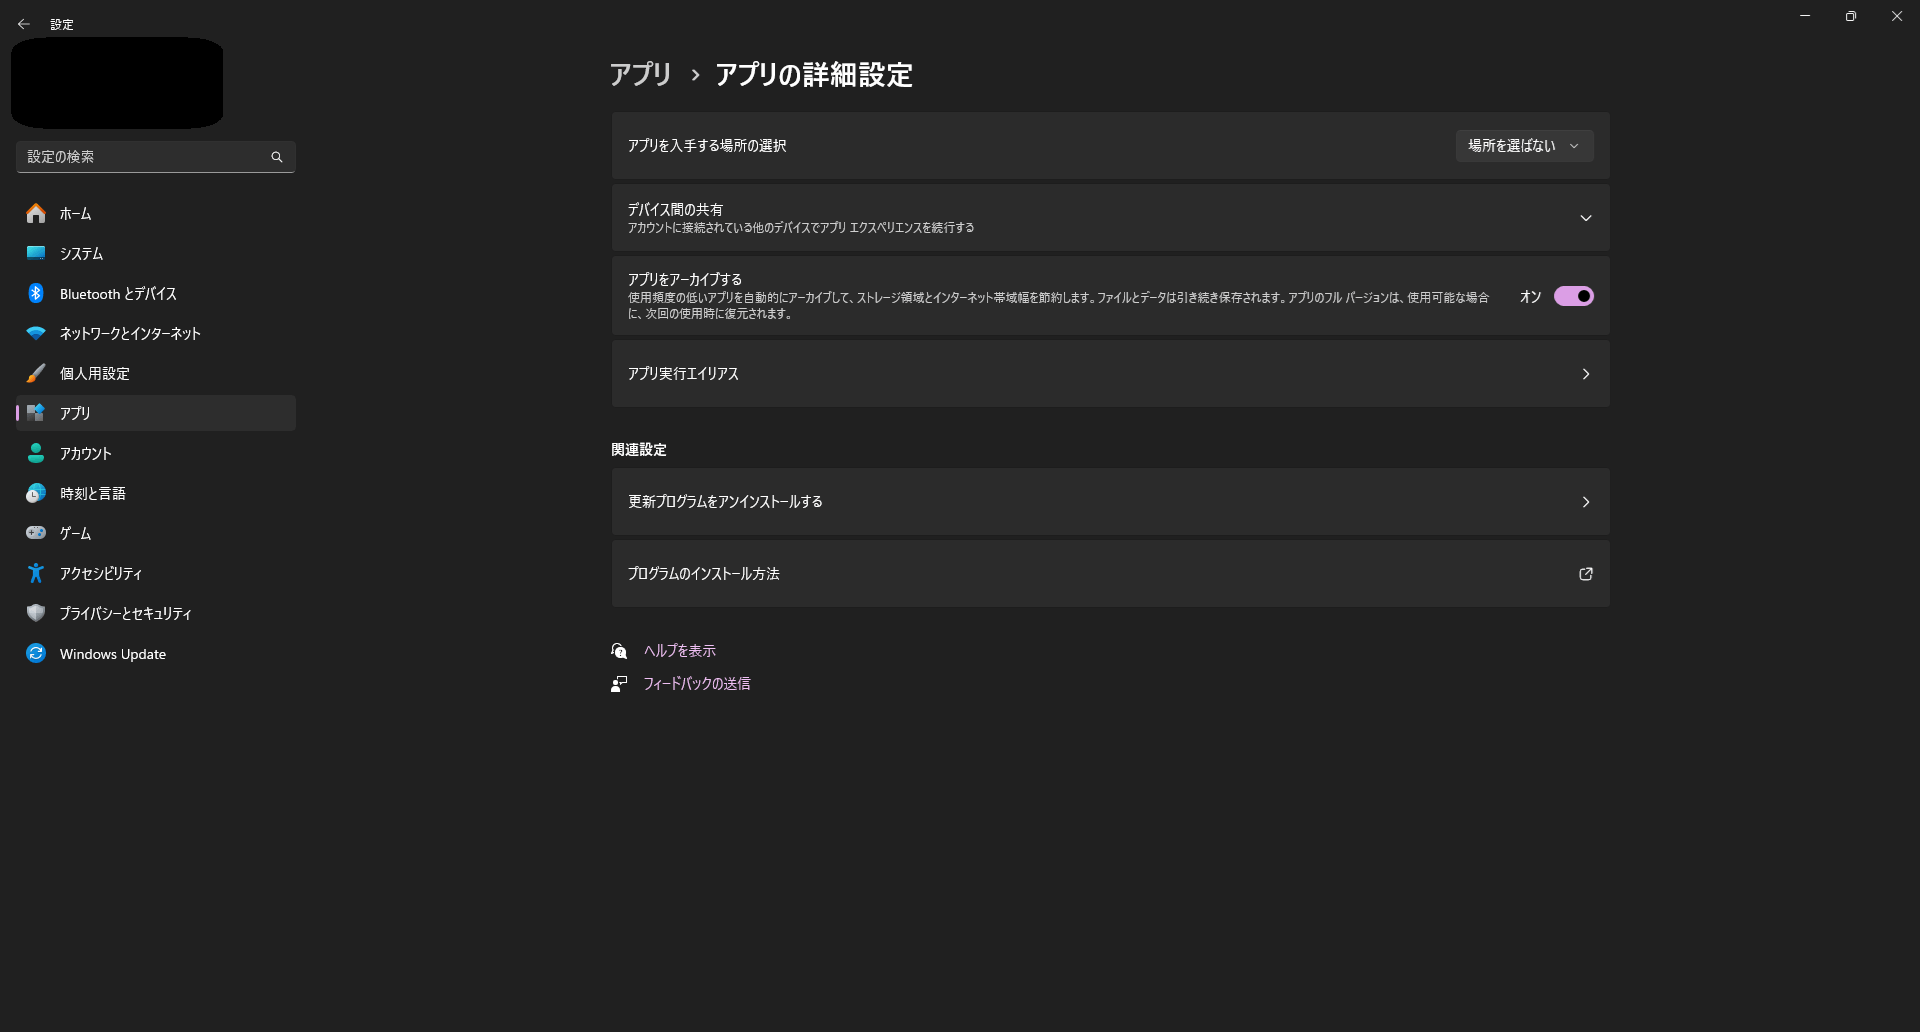This screenshot has width=1920, height=1032.
Task: Click the Bluetooth icon in sidebar
Action: 36,293
